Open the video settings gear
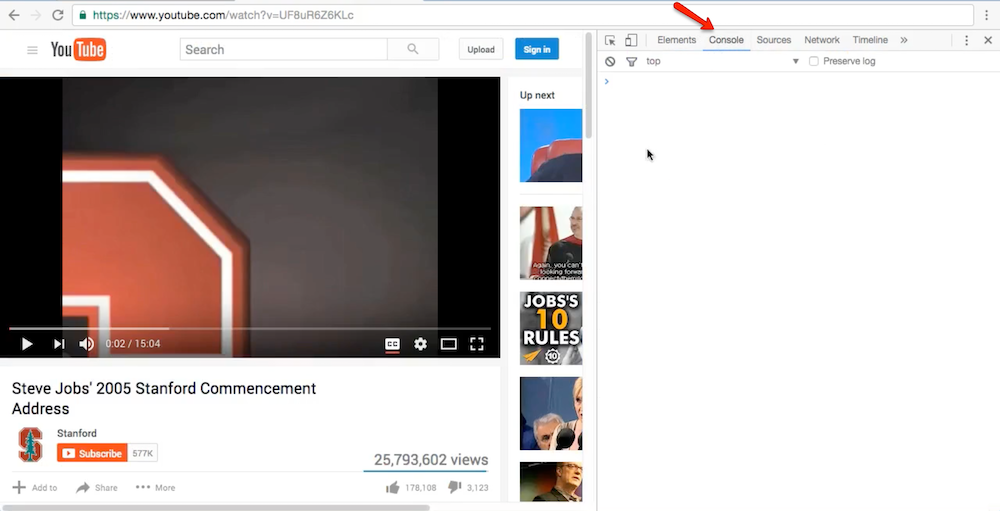1000x511 pixels. coord(420,344)
